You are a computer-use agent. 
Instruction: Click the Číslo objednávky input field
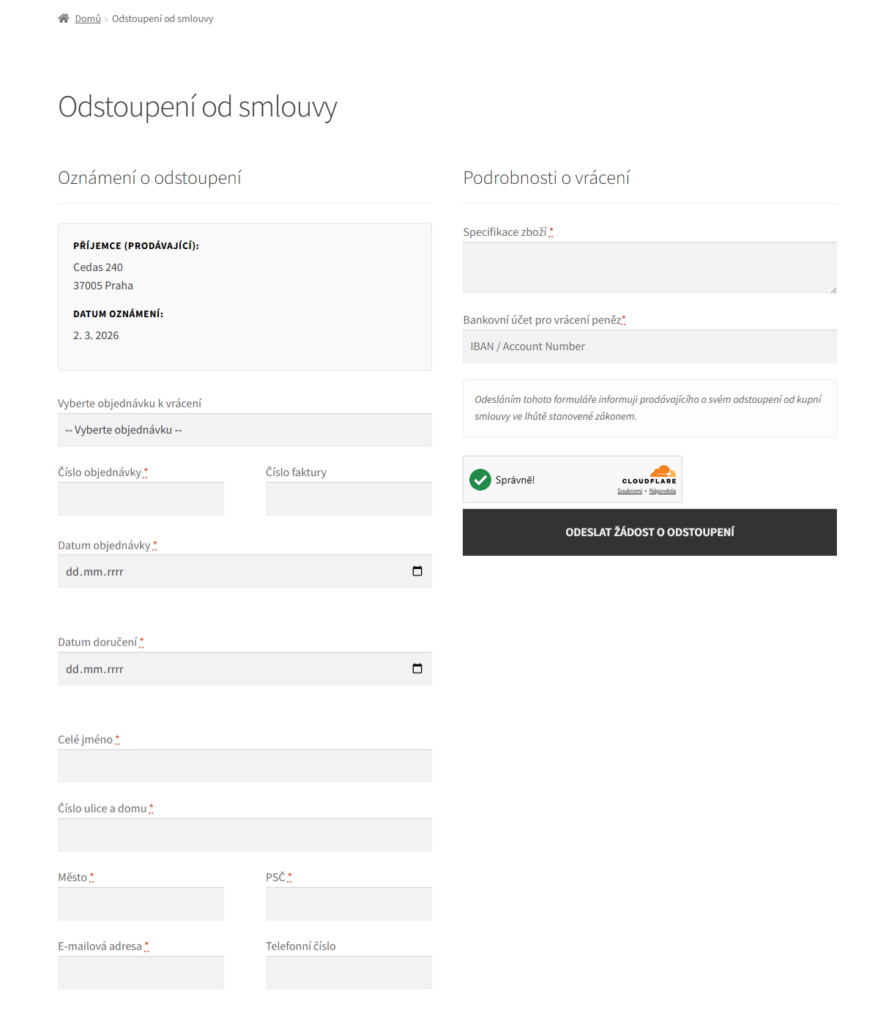140,498
